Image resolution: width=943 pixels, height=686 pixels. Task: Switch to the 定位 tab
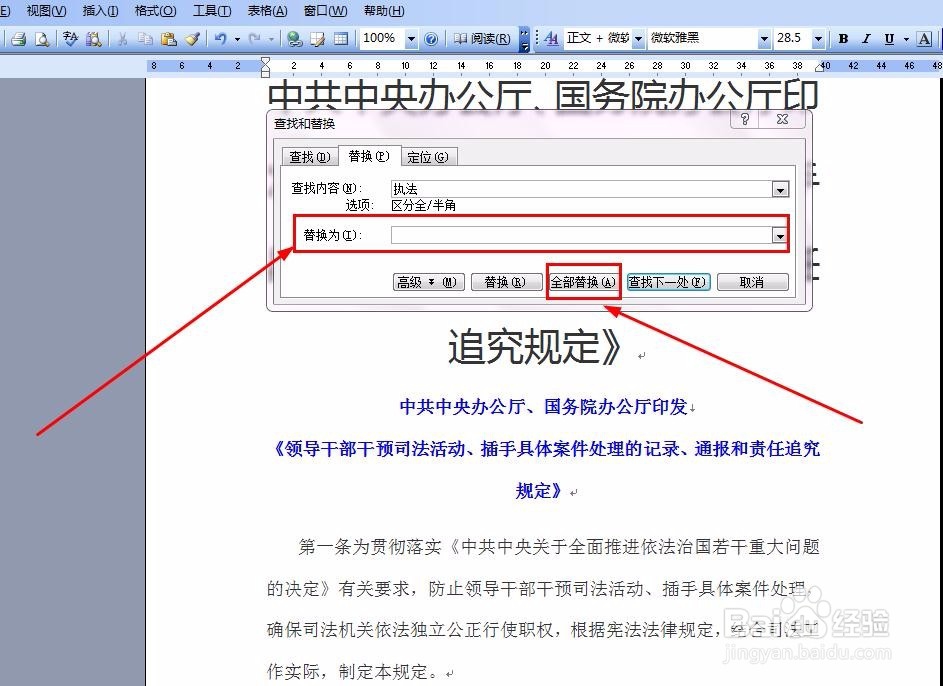click(x=429, y=156)
